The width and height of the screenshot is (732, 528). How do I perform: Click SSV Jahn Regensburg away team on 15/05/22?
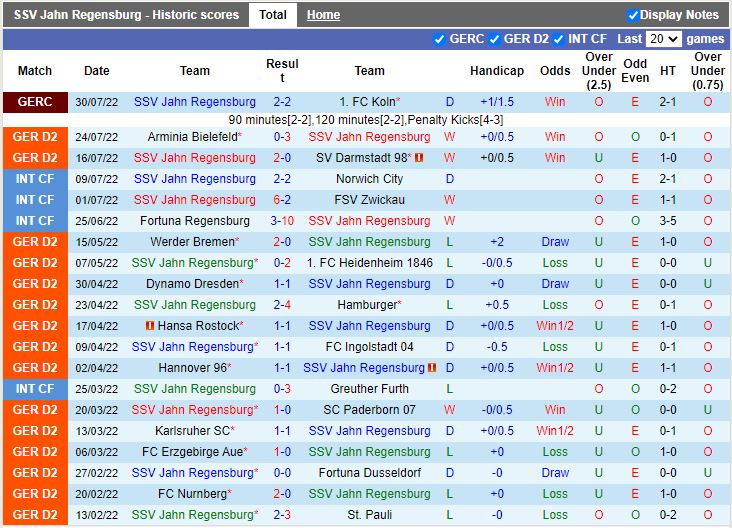369,242
